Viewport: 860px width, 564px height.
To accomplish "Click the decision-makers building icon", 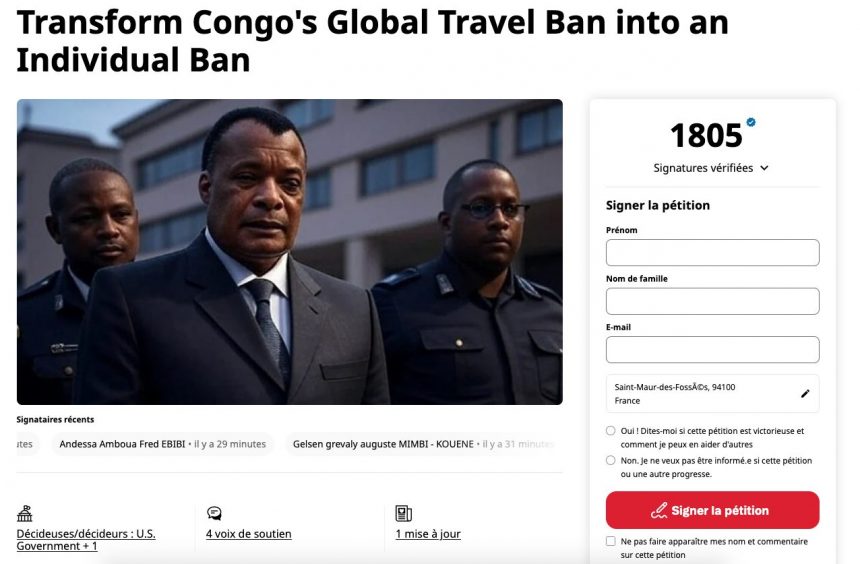I will pyautogui.click(x=25, y=514).
